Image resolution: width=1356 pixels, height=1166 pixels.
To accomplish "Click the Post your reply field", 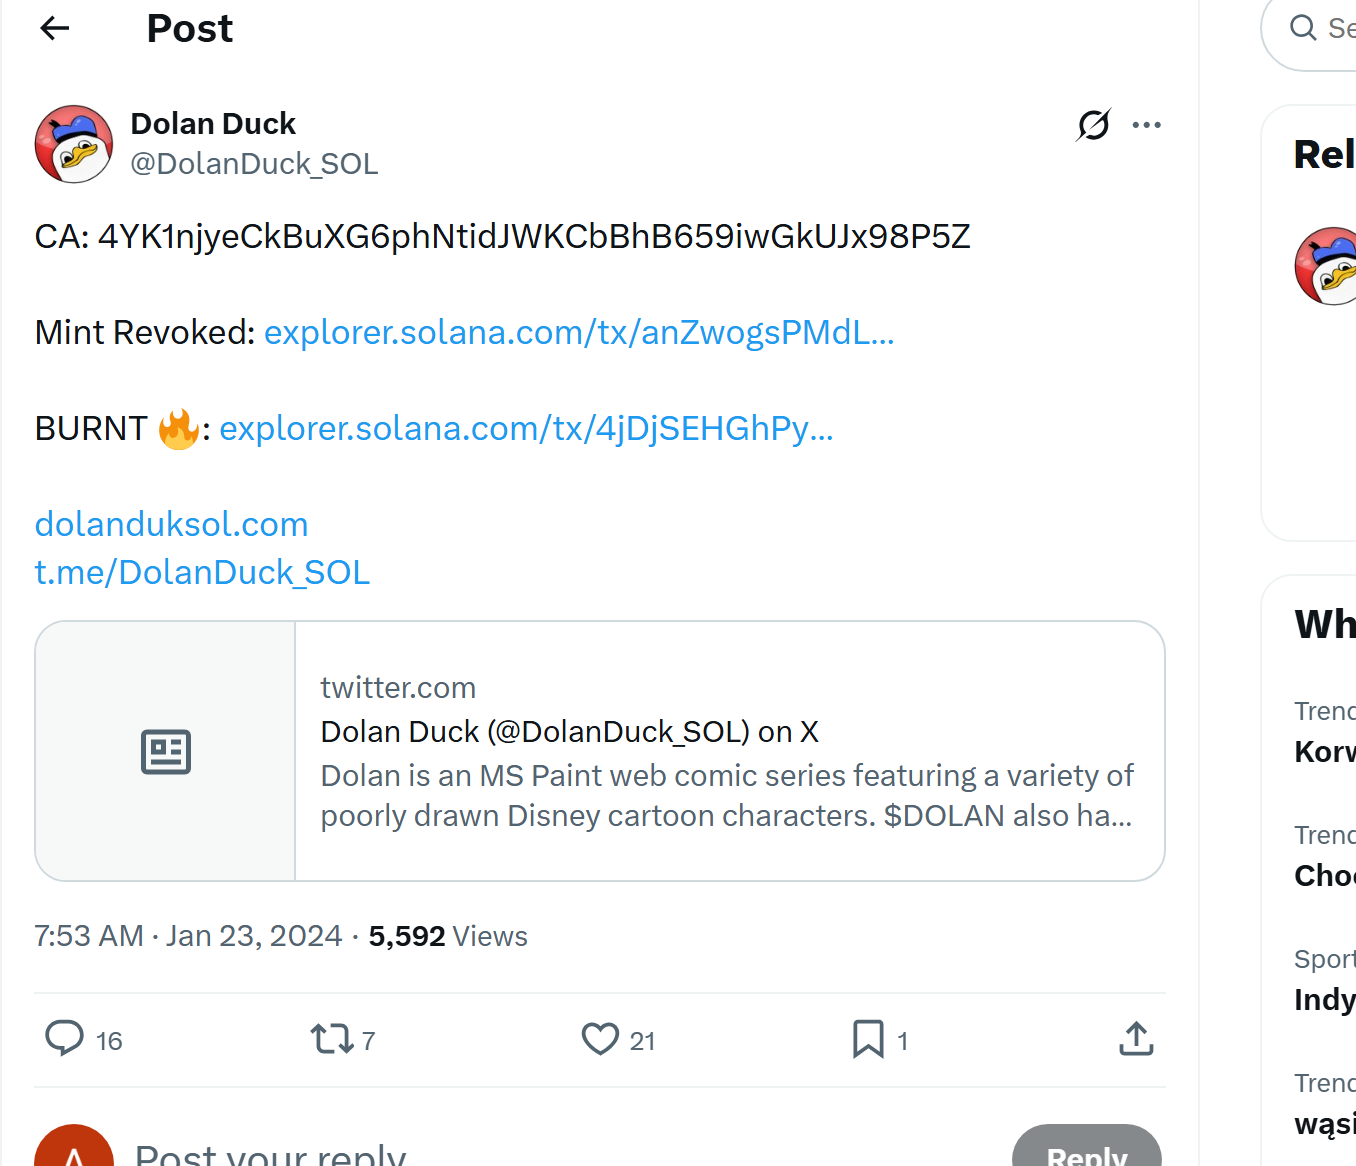I will pos(270,1152).
